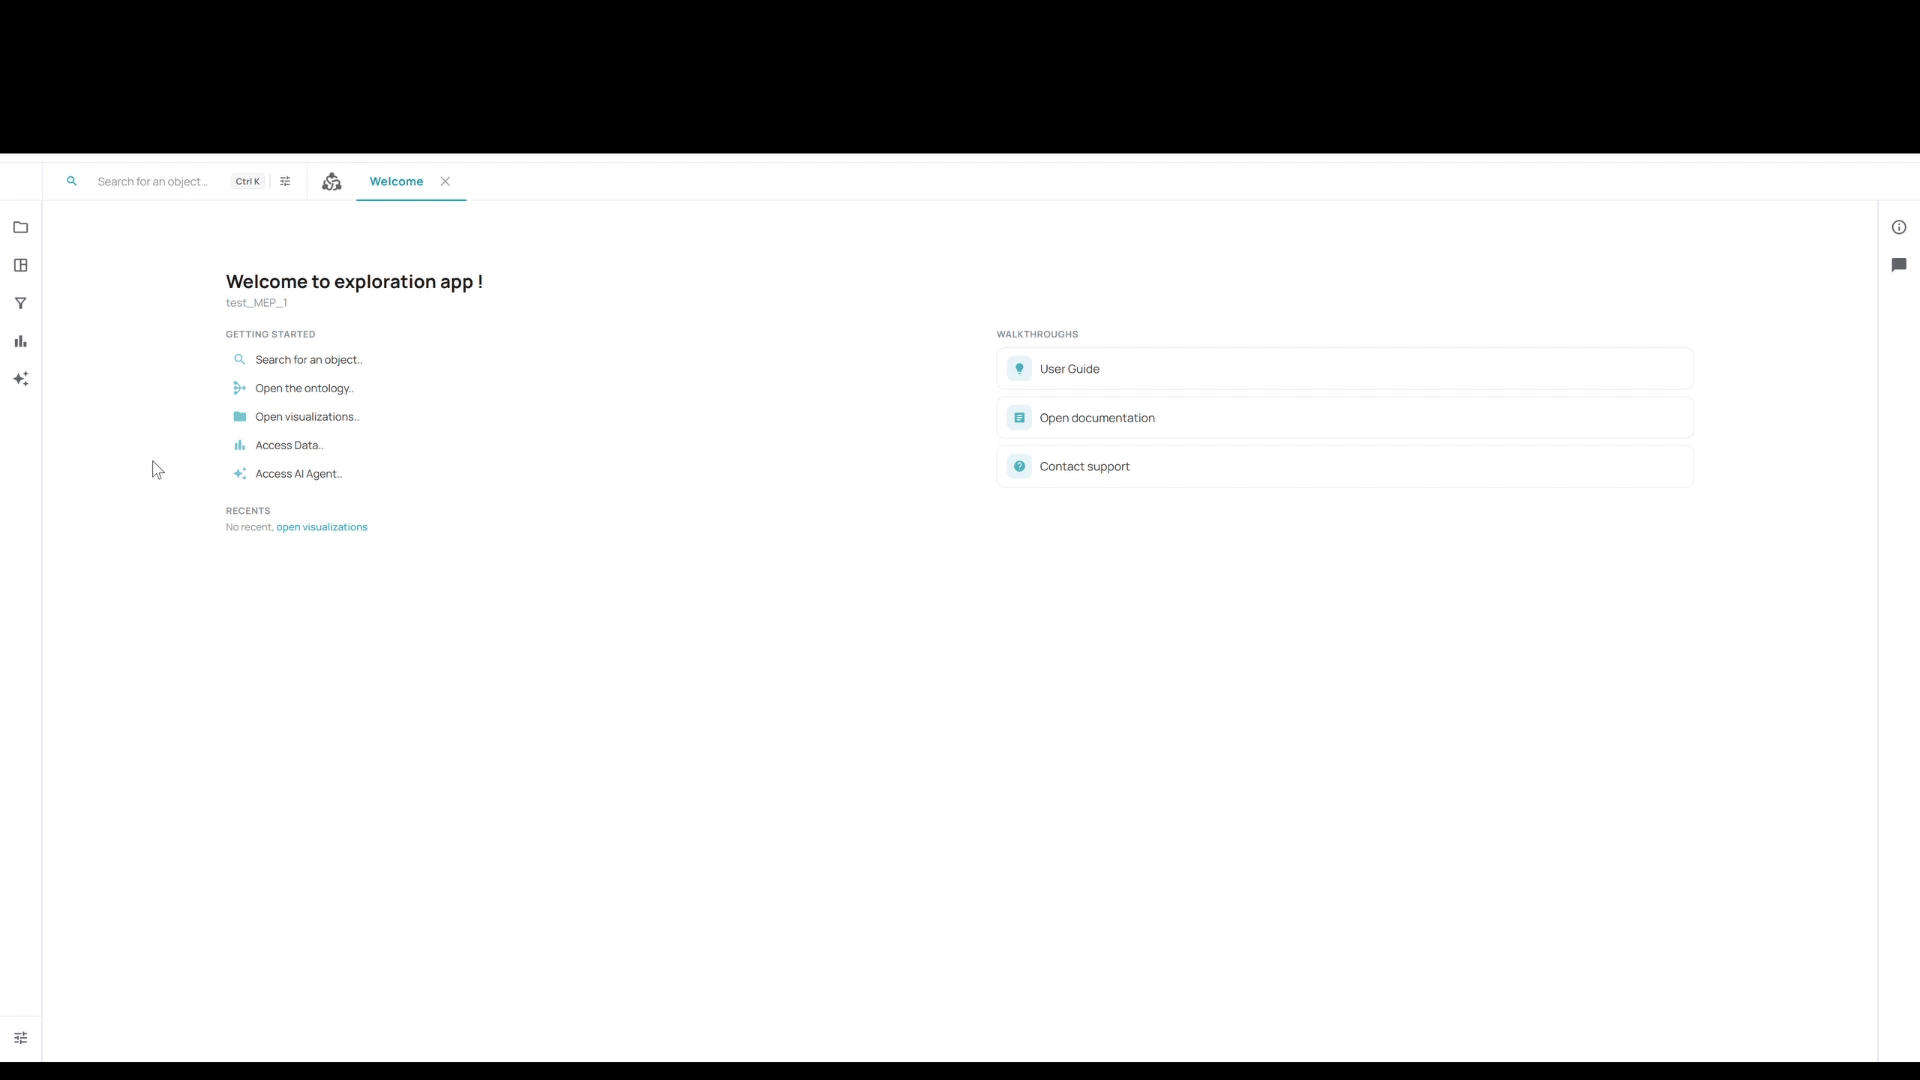Click the open visualizations link under Recents
1920x1080 pixels.
[322, 527]
